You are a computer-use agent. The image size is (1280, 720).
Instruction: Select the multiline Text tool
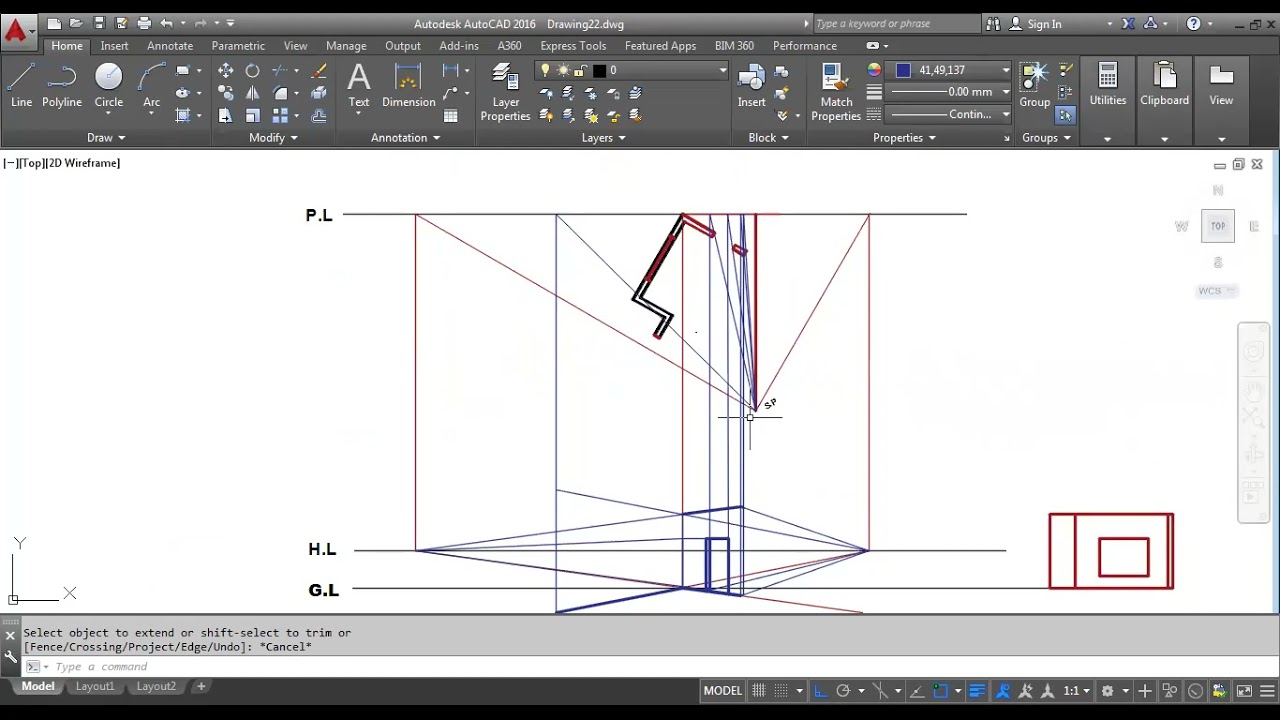point(358,86)
